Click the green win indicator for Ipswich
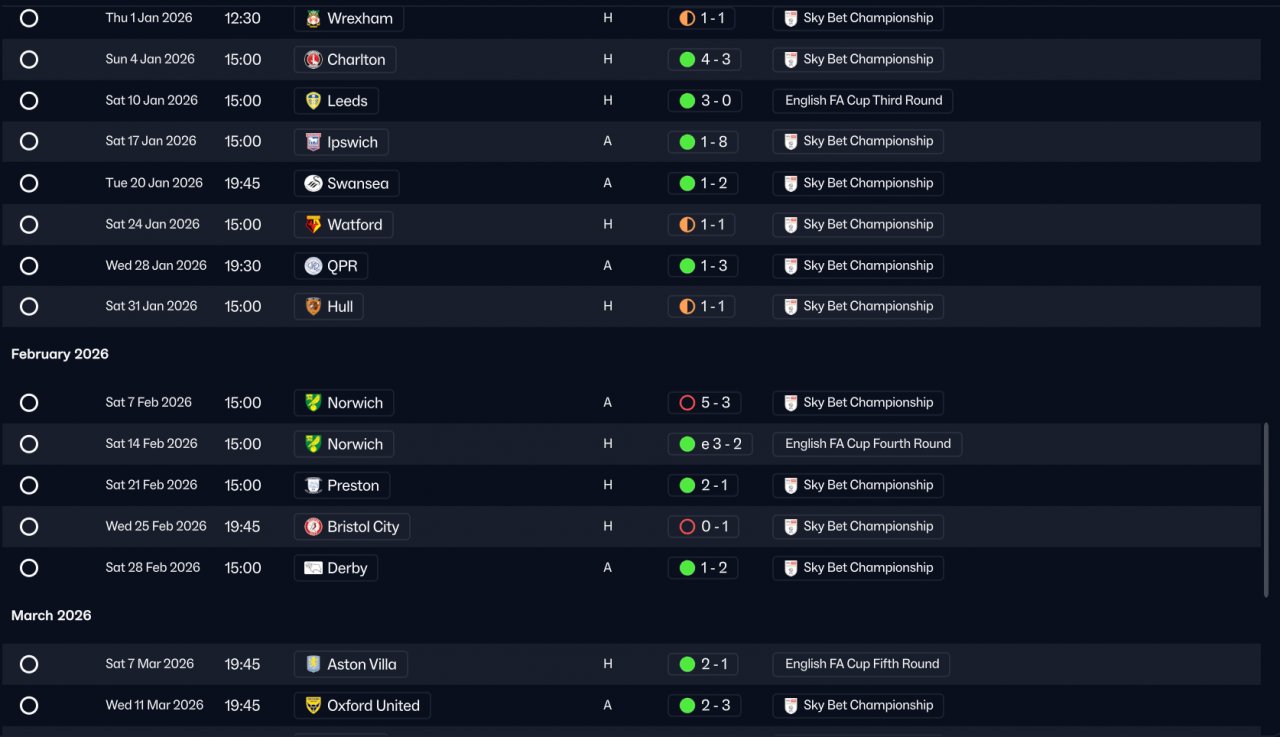 687,142
